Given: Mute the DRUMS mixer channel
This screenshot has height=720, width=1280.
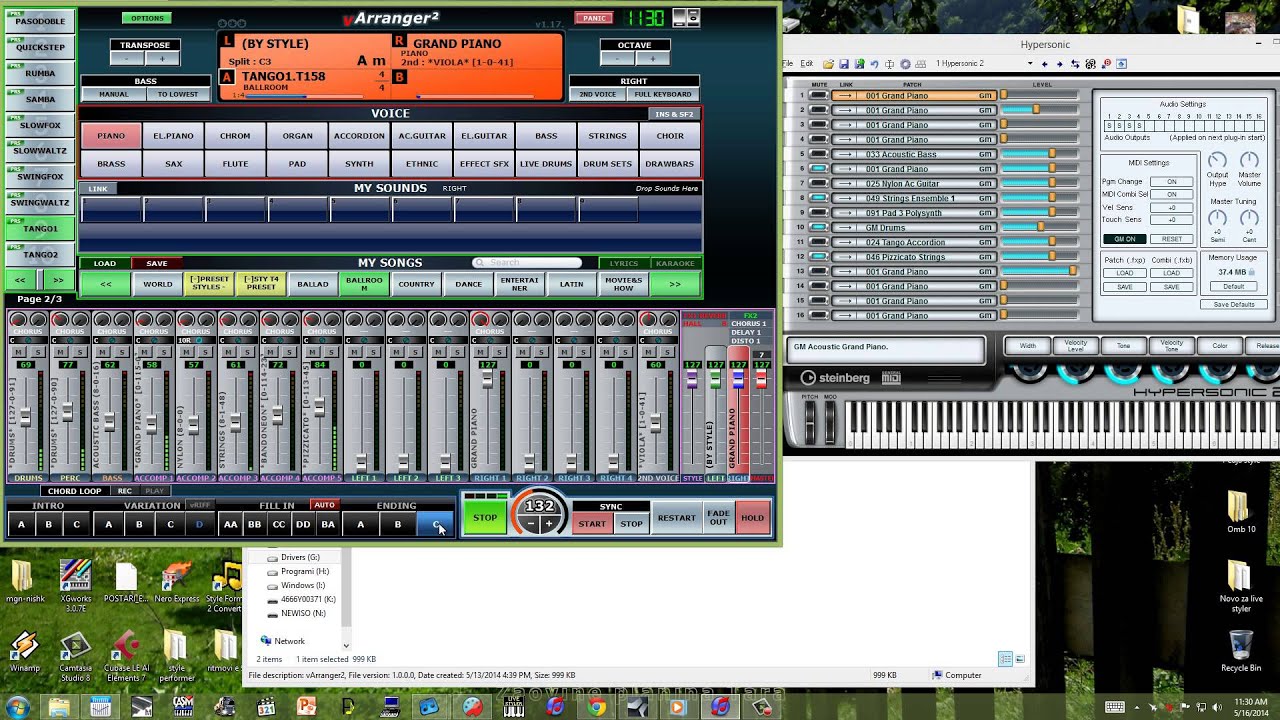Looking at the screenshot, I should 20,352.
